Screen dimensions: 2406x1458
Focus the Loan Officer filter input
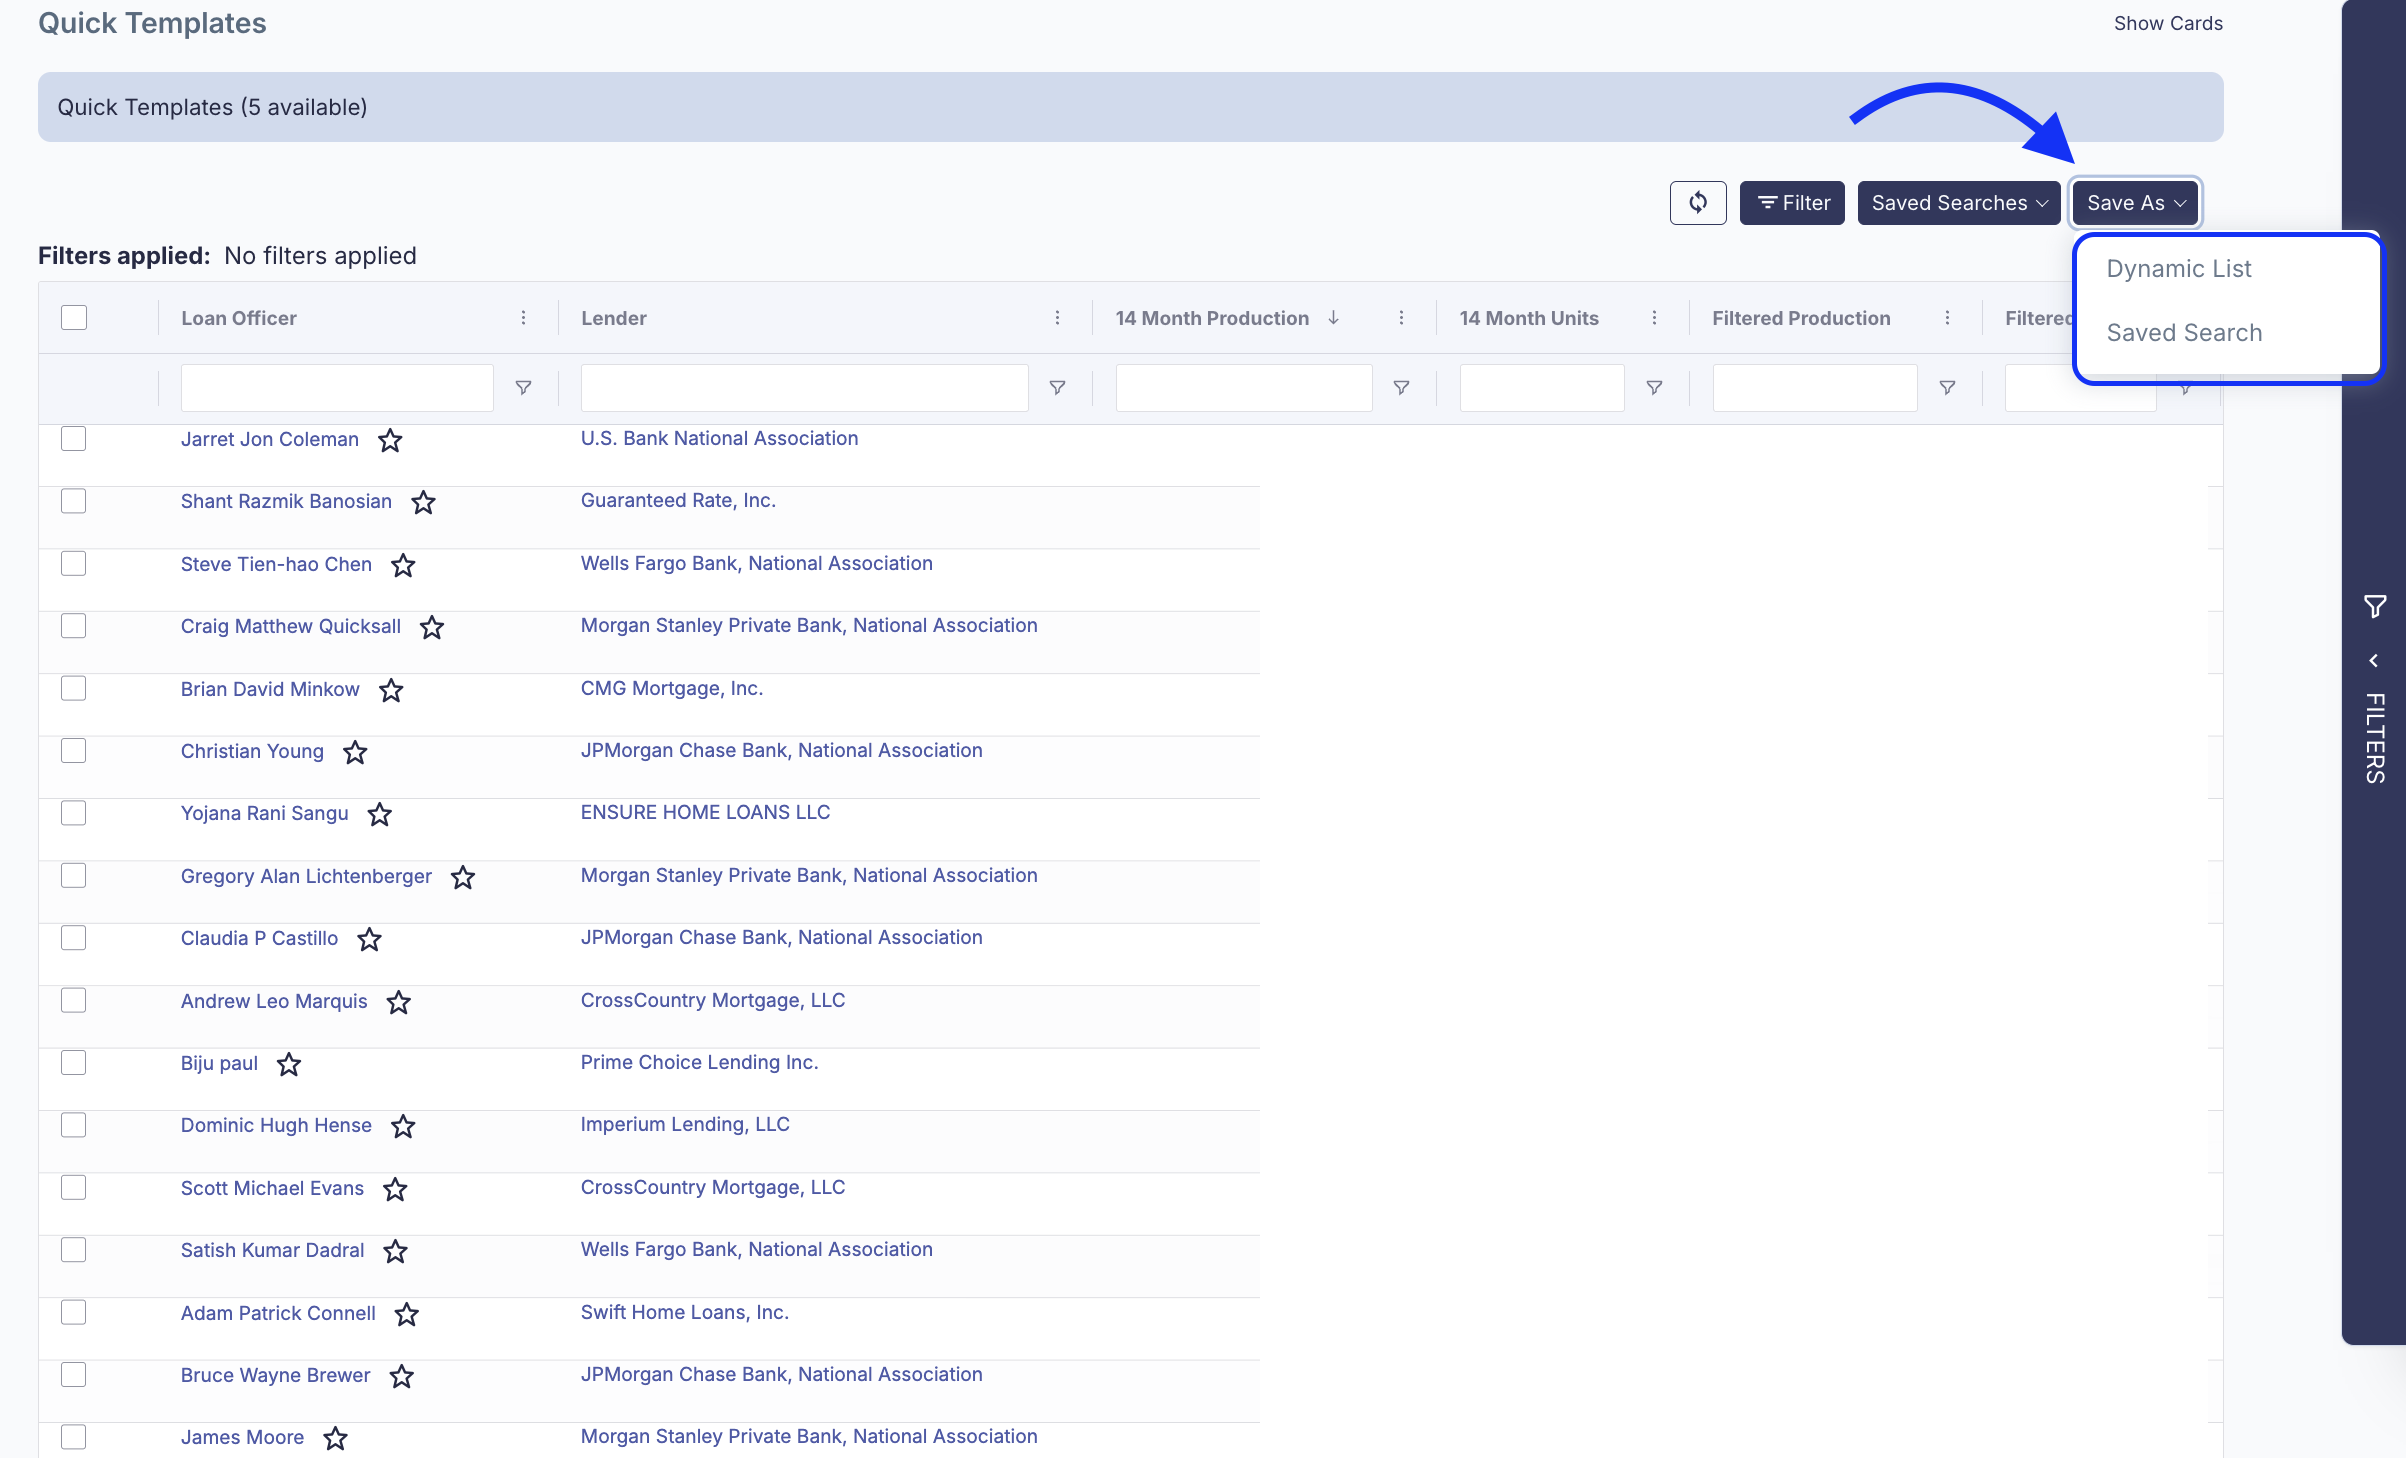click(337, 388)
